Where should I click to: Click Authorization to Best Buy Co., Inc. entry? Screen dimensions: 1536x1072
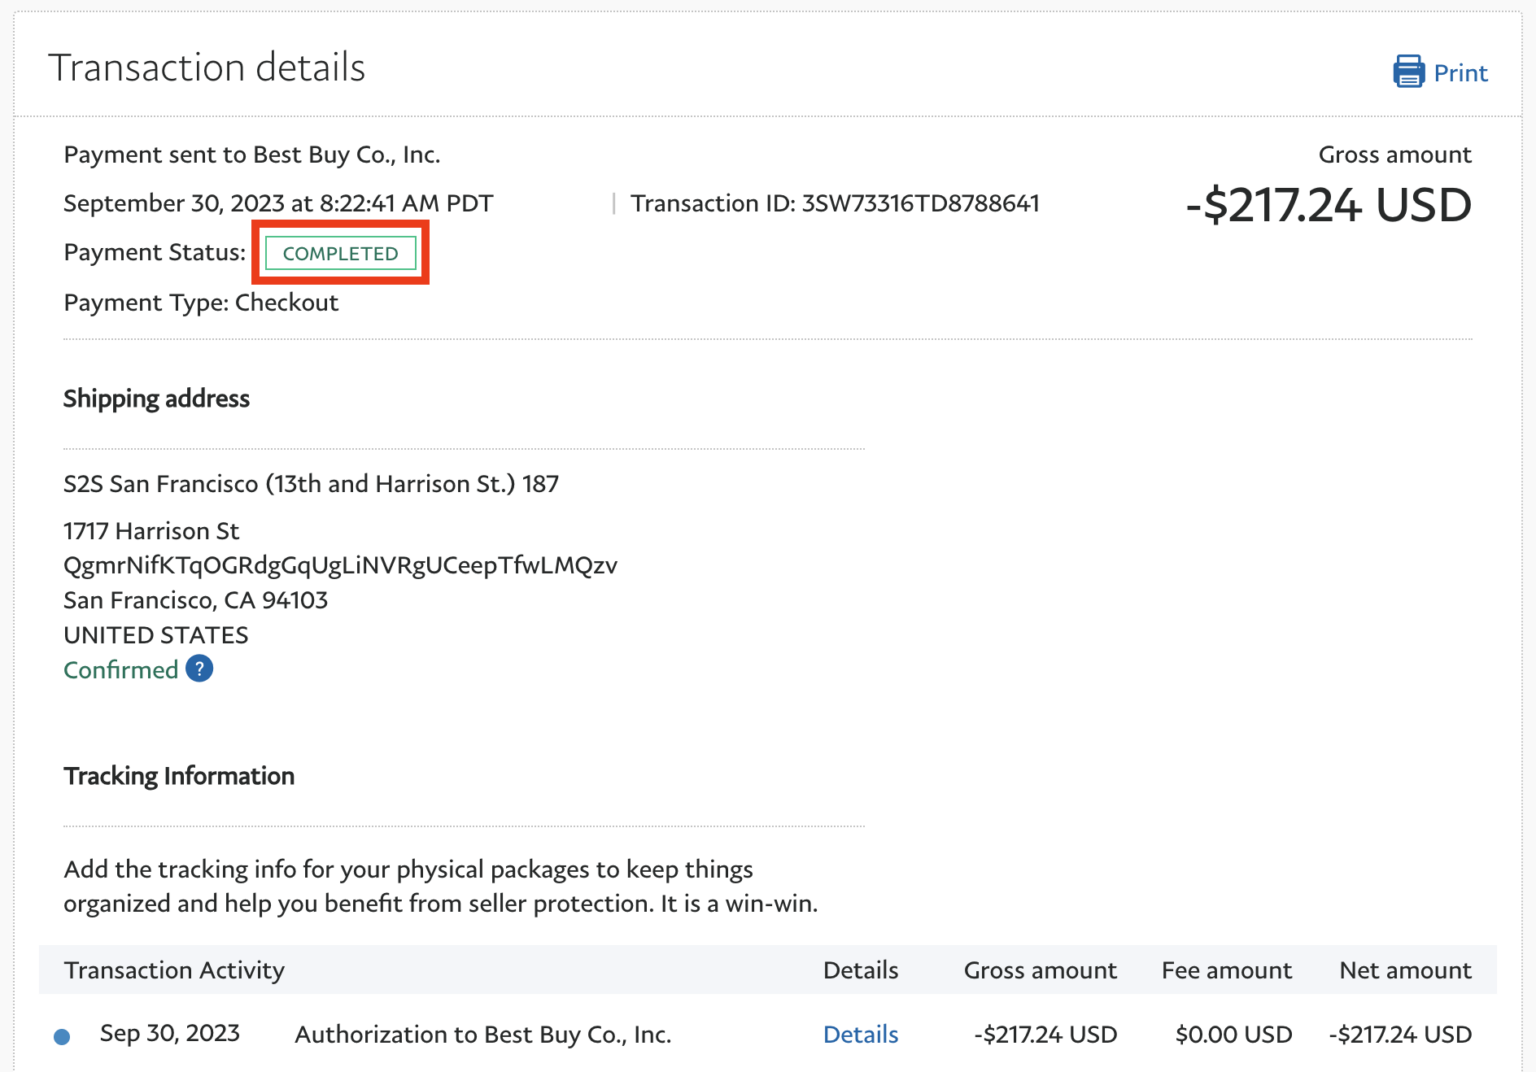coord(482,1034)
